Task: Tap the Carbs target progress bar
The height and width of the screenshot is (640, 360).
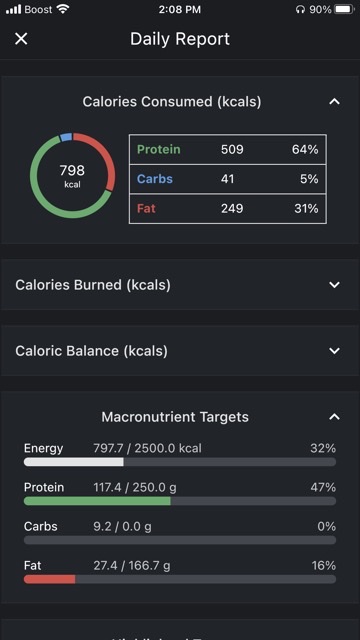Action: tap(180, 540)
